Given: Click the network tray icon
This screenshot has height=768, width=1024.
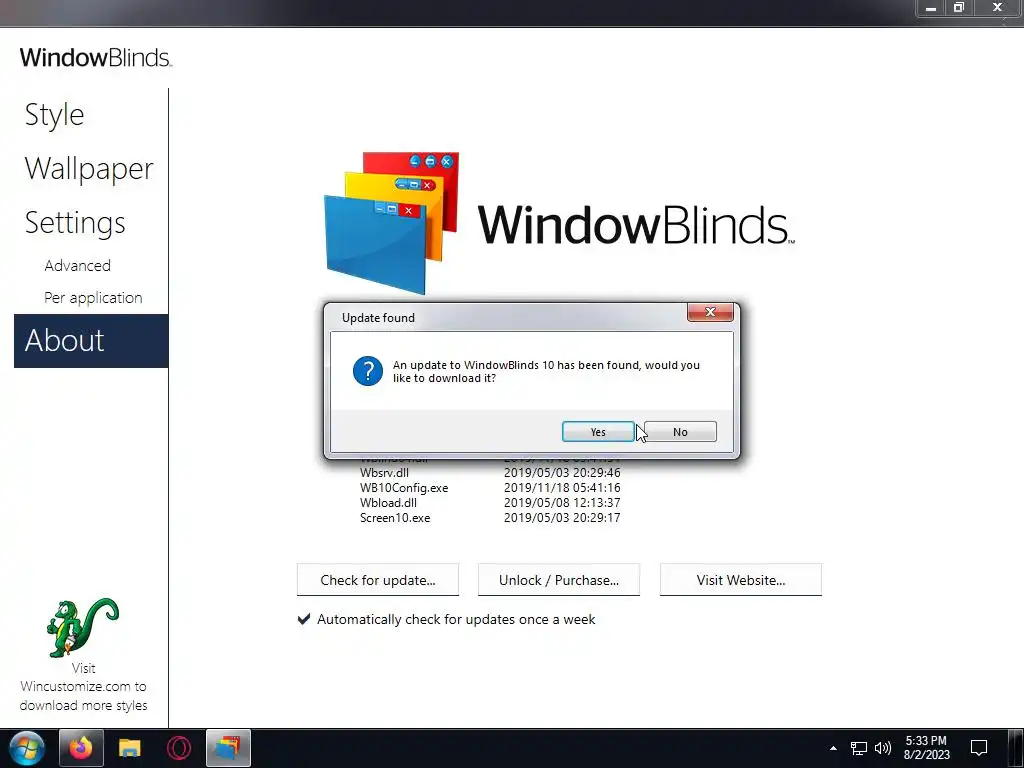Looking at the screenshot, I should coord(859,748).
